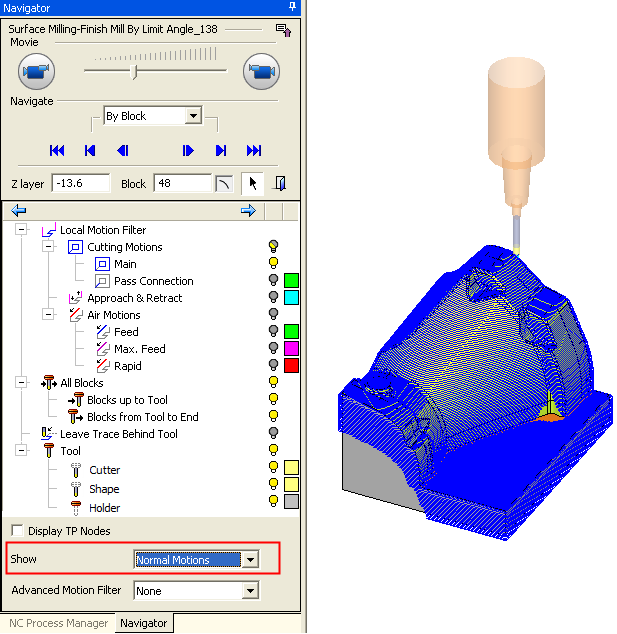Viewport: 617px width, 634px height.
Task: Click the pin icon in Navigator title
Action: (x=292, y=7)
